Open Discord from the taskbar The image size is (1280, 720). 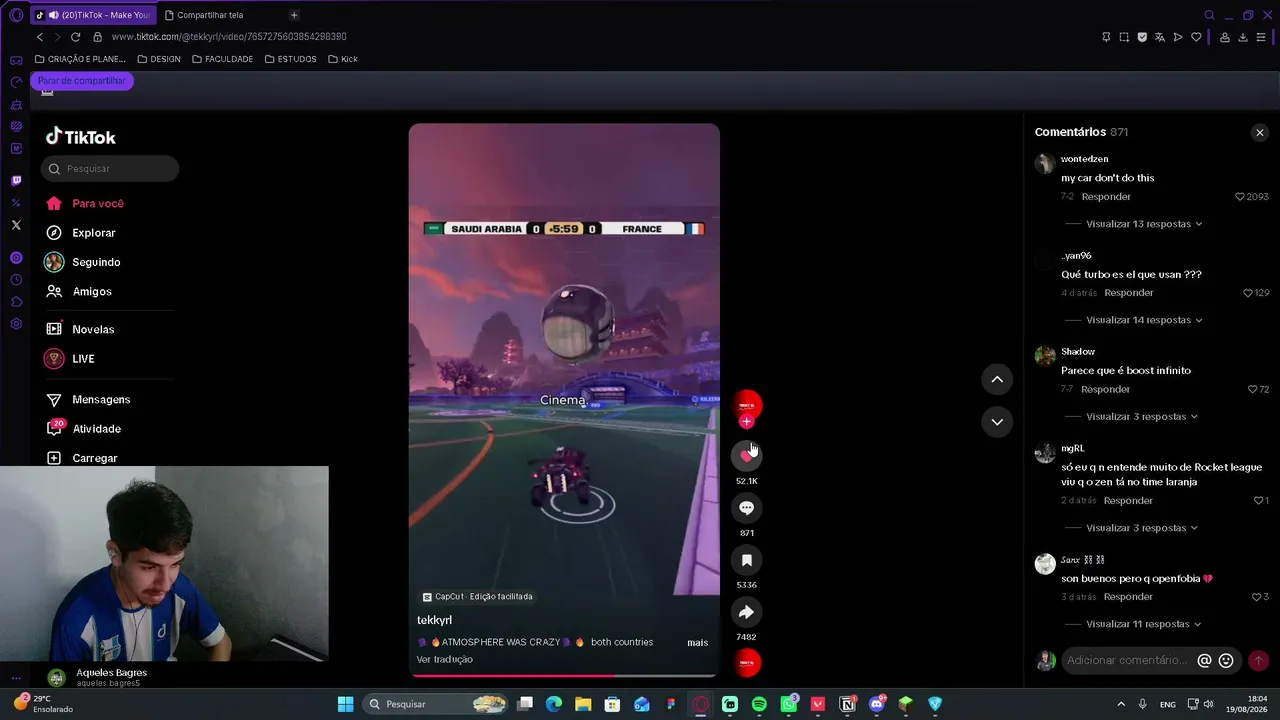877,704
